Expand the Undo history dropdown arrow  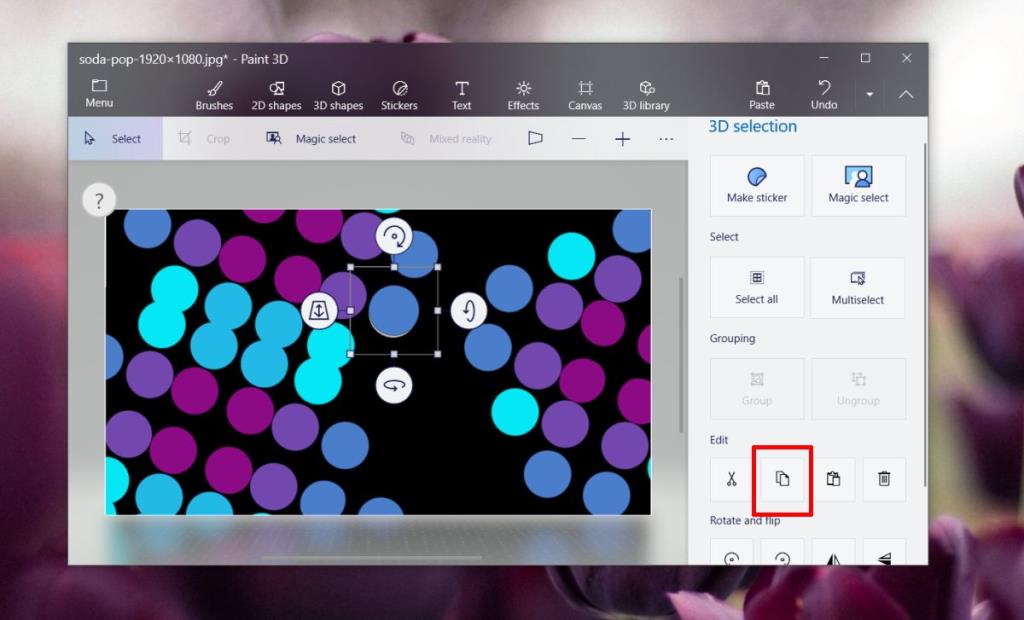(x=869, y=95)
